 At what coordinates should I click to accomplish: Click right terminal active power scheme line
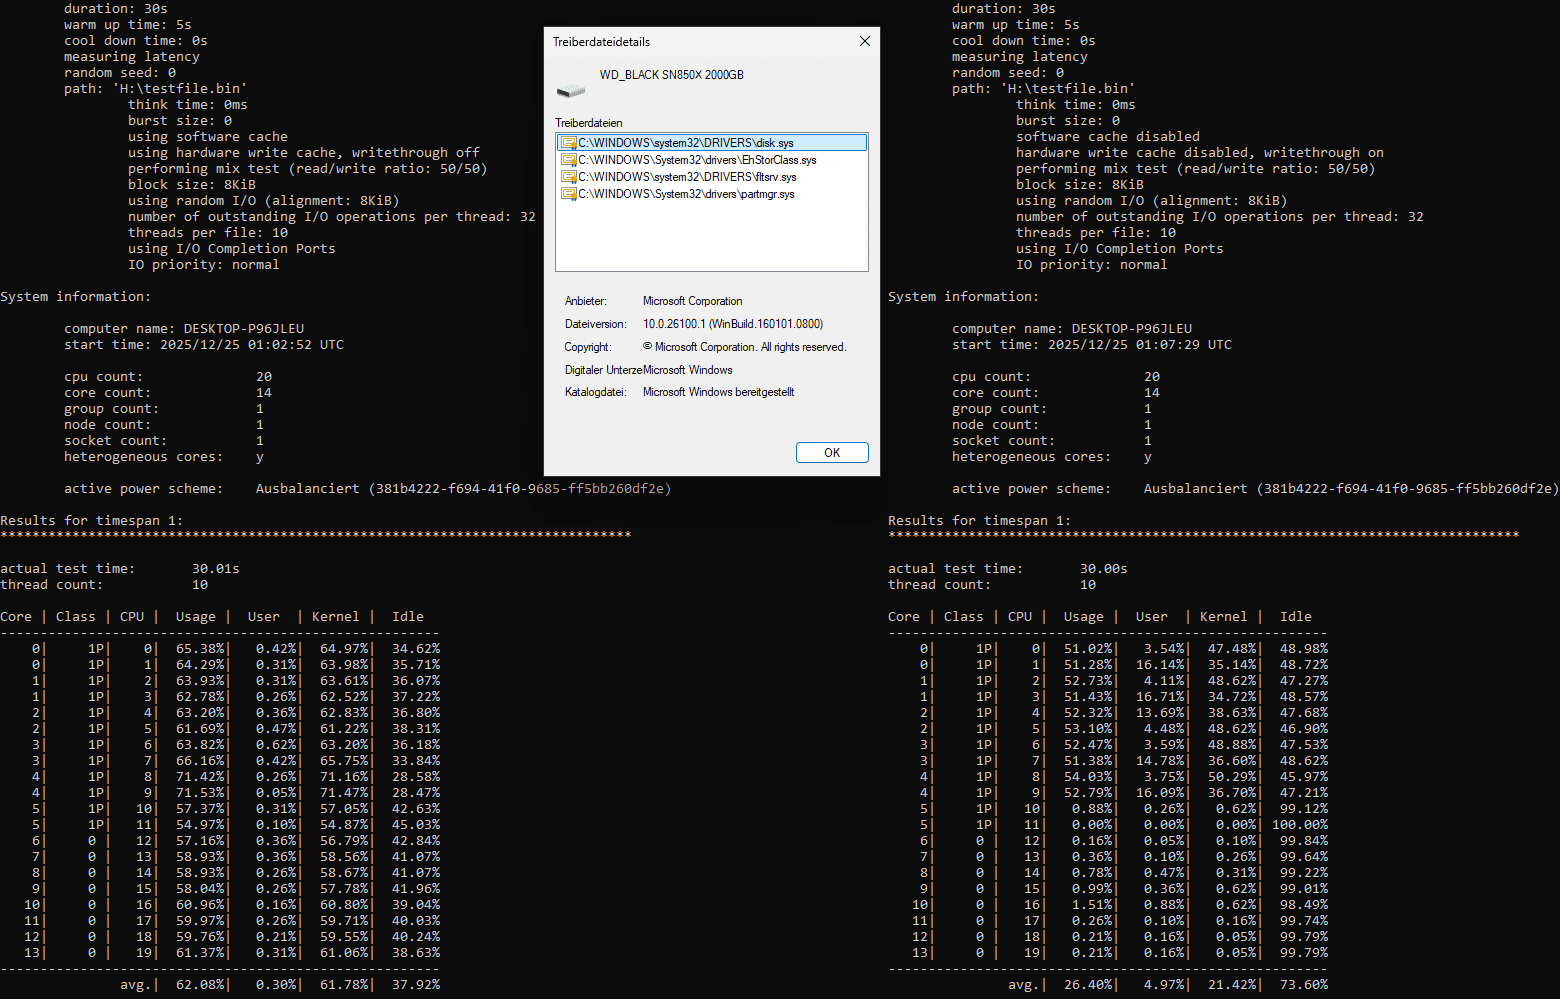coord(1255,489)
